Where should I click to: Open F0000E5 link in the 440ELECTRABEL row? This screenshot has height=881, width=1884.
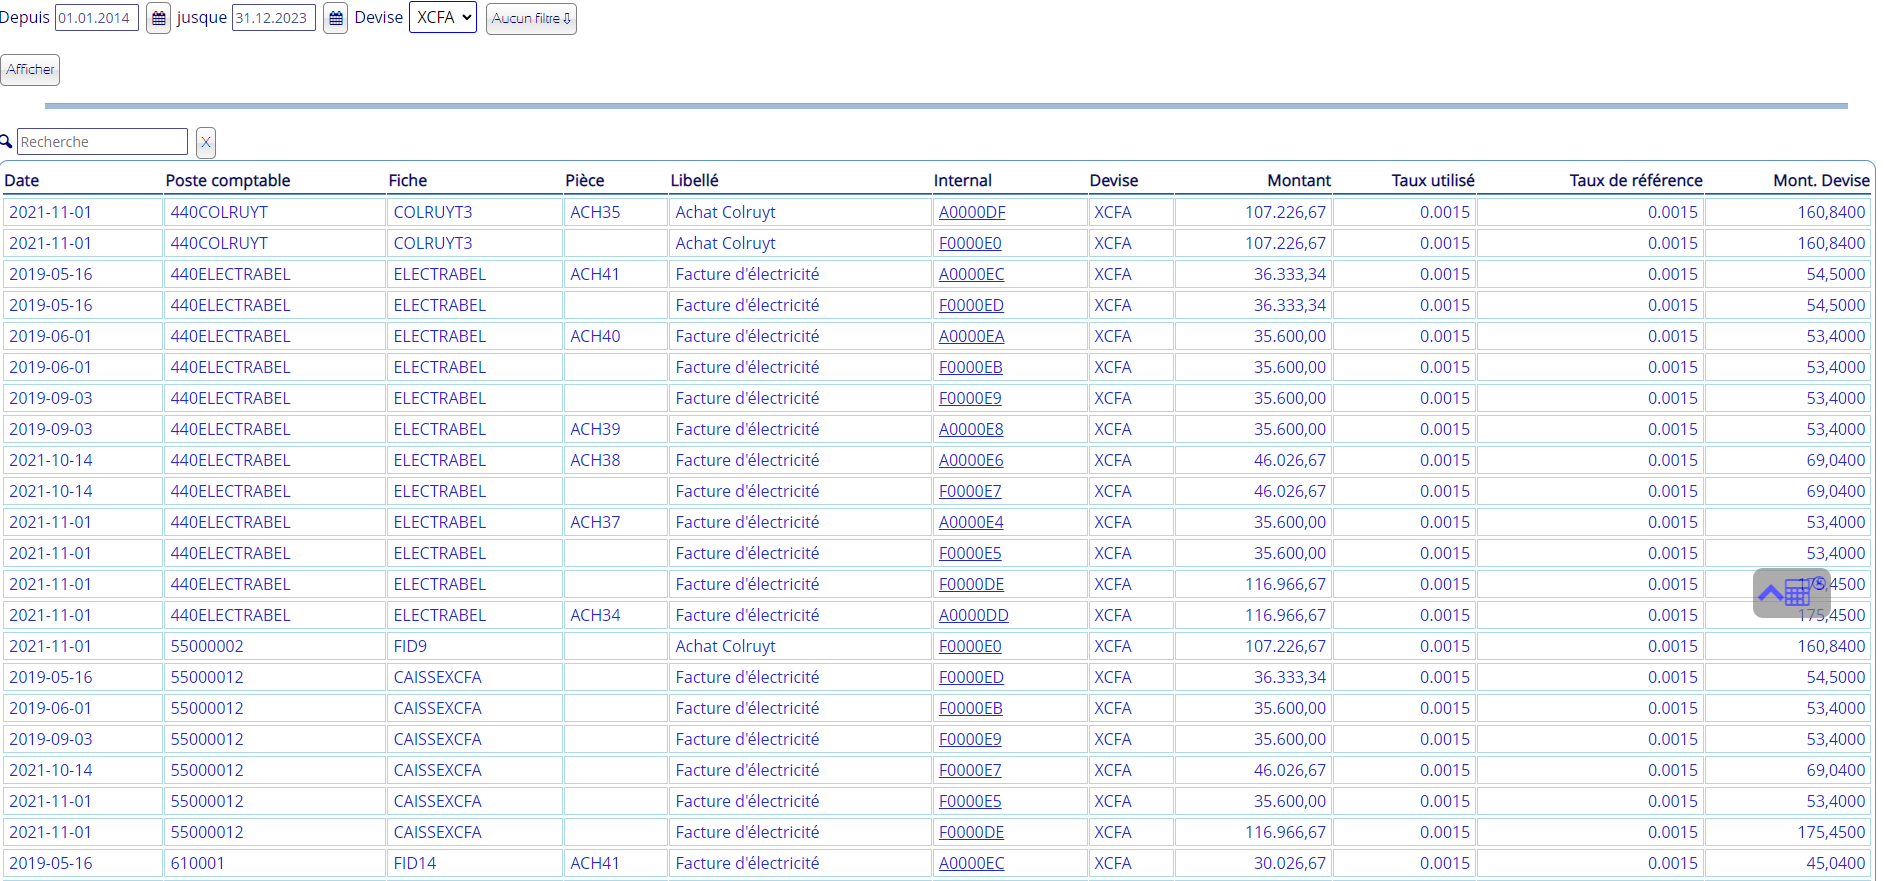(x=970, y=553)
